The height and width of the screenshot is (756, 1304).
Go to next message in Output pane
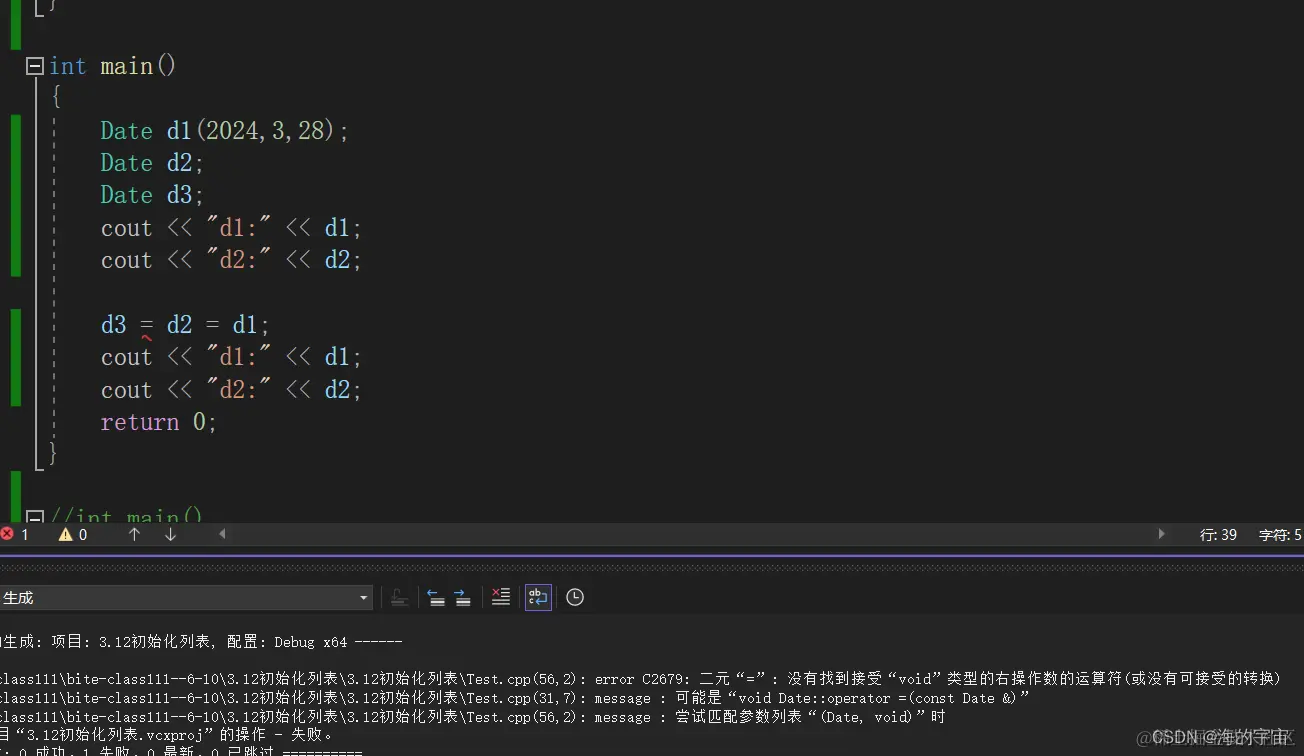coord(462,598)
